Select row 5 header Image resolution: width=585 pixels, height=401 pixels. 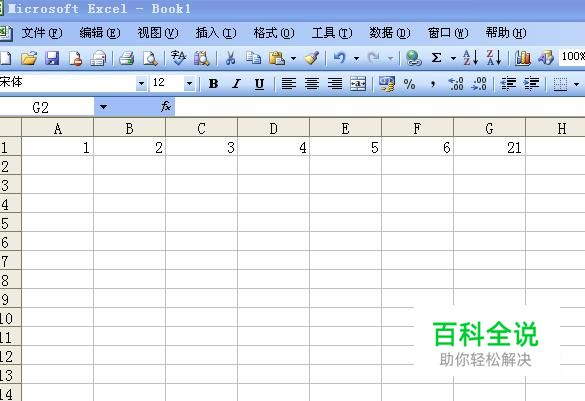(x=10, y=223)
